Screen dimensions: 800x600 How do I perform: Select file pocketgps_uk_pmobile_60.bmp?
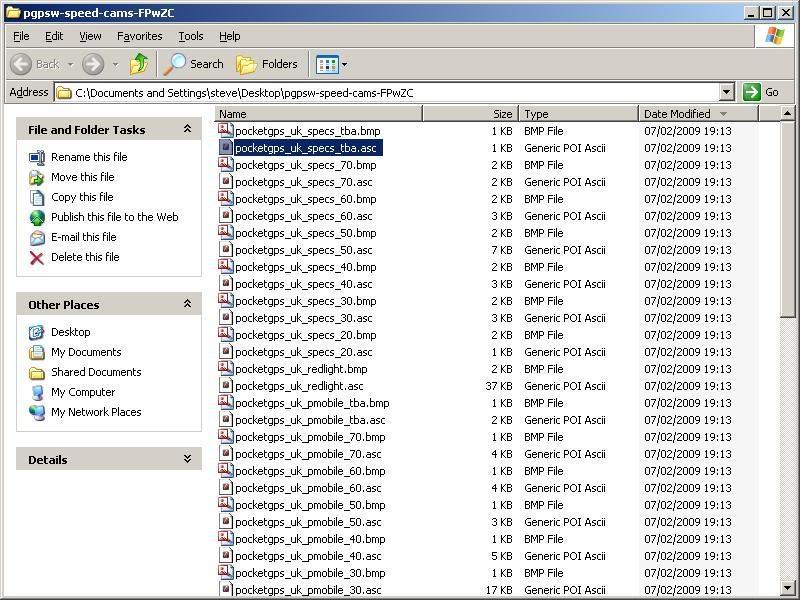pyautogui.click(x=310, y=471)
